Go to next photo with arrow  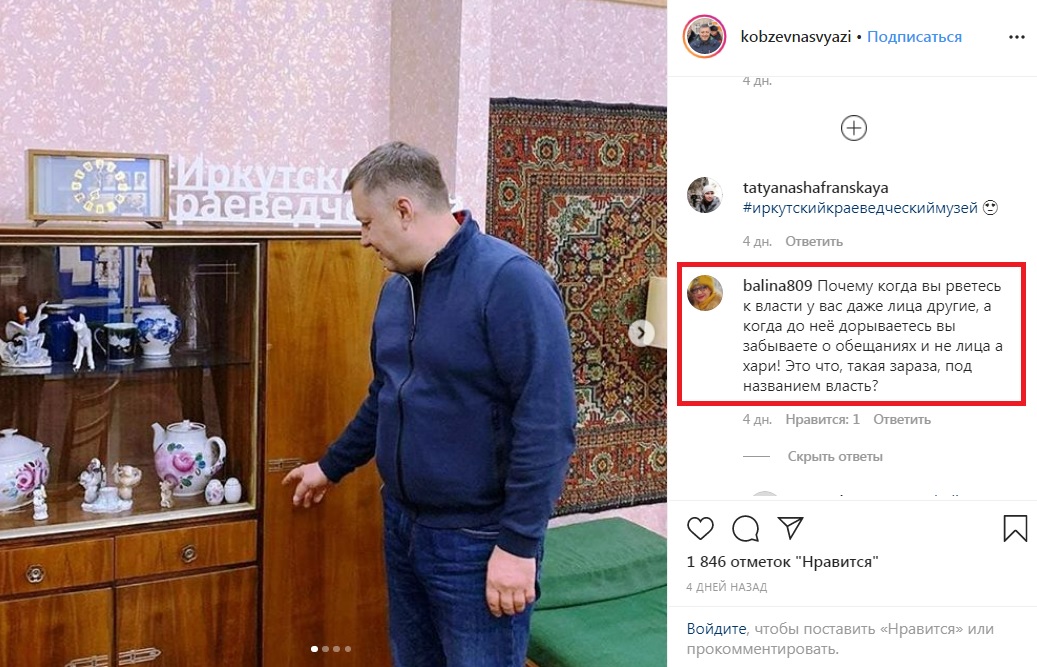(641, 333)
